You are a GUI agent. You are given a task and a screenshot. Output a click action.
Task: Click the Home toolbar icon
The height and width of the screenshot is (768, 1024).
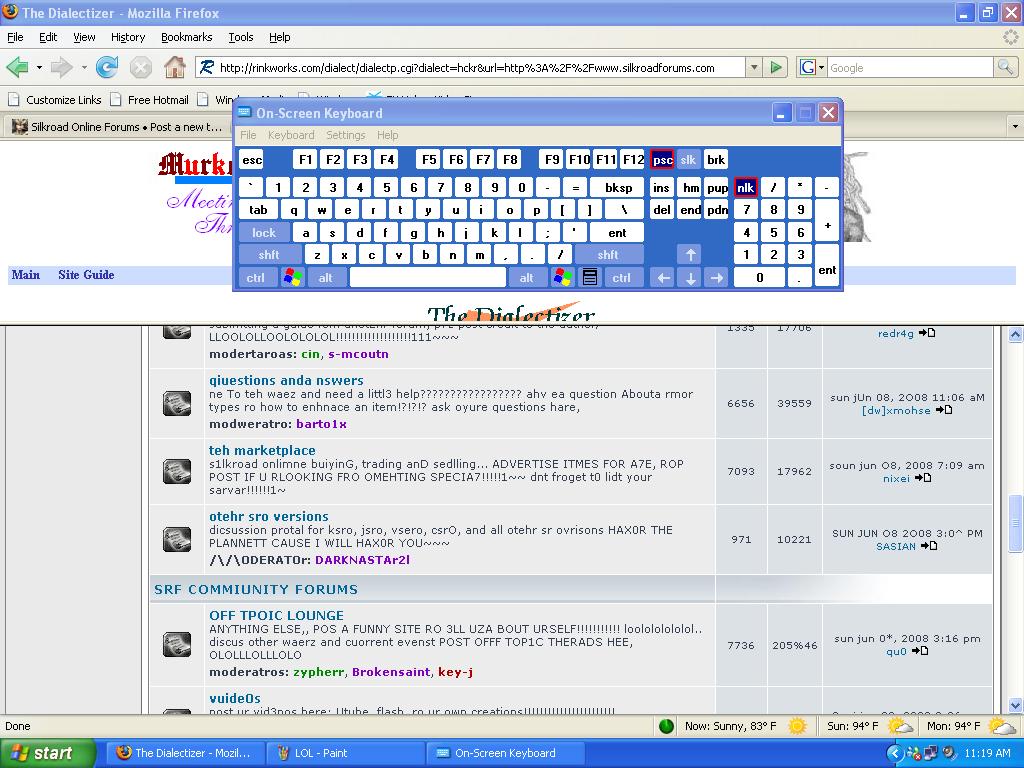pyautogui.click(x=174, y=68)
